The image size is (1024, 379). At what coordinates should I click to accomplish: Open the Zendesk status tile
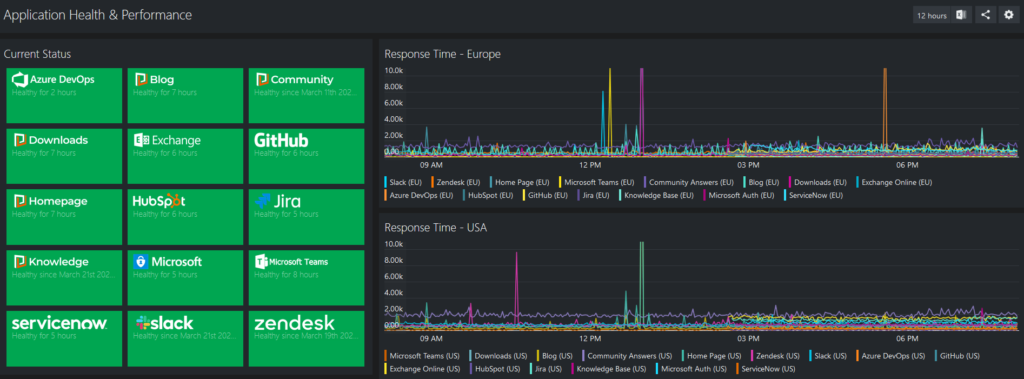point(306,338)
